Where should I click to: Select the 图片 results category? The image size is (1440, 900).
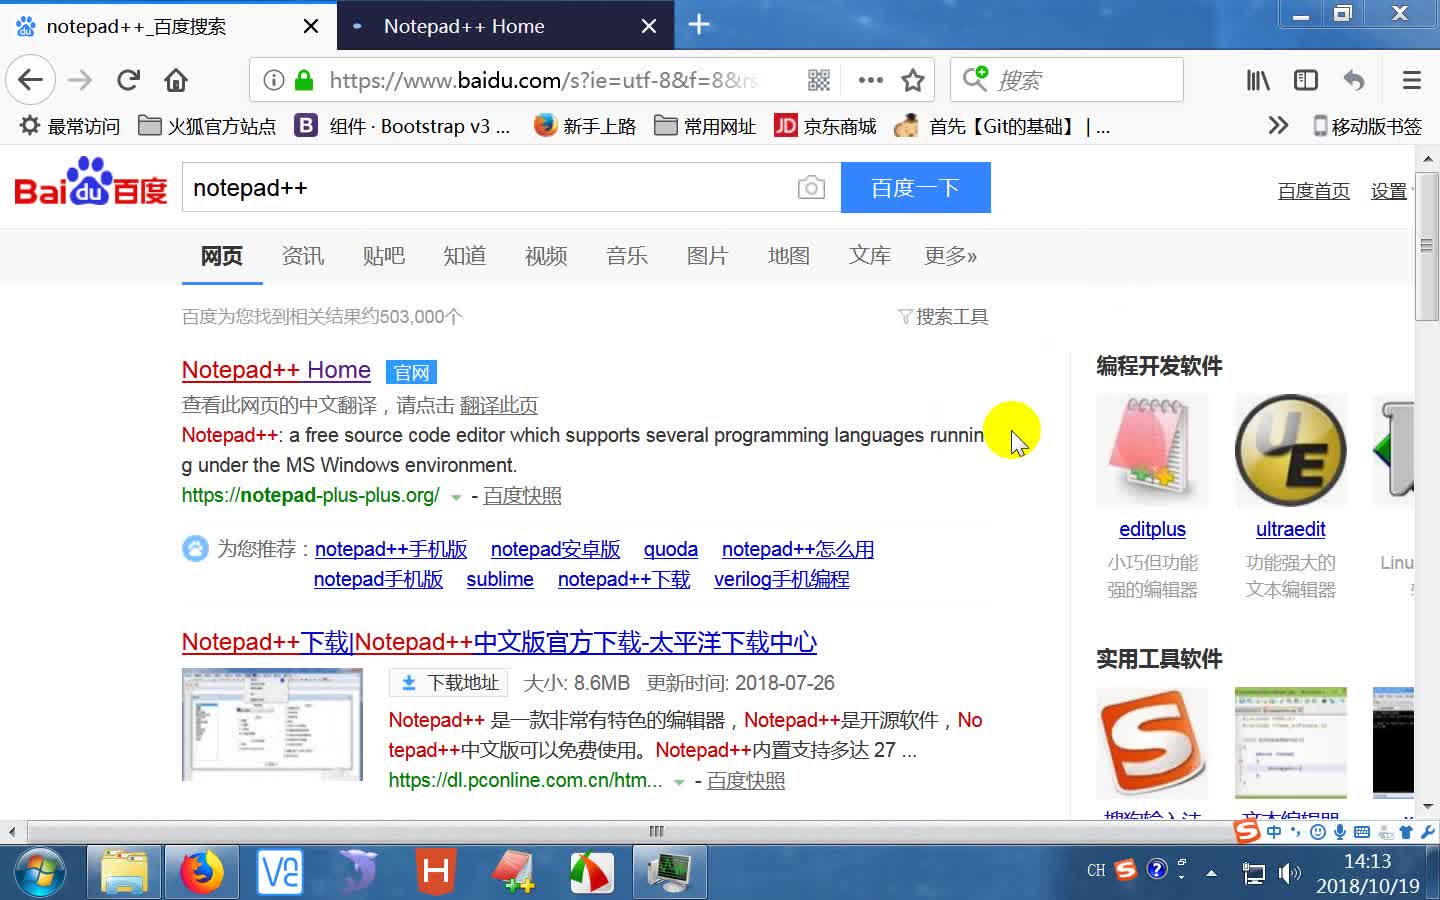[707, 256]
